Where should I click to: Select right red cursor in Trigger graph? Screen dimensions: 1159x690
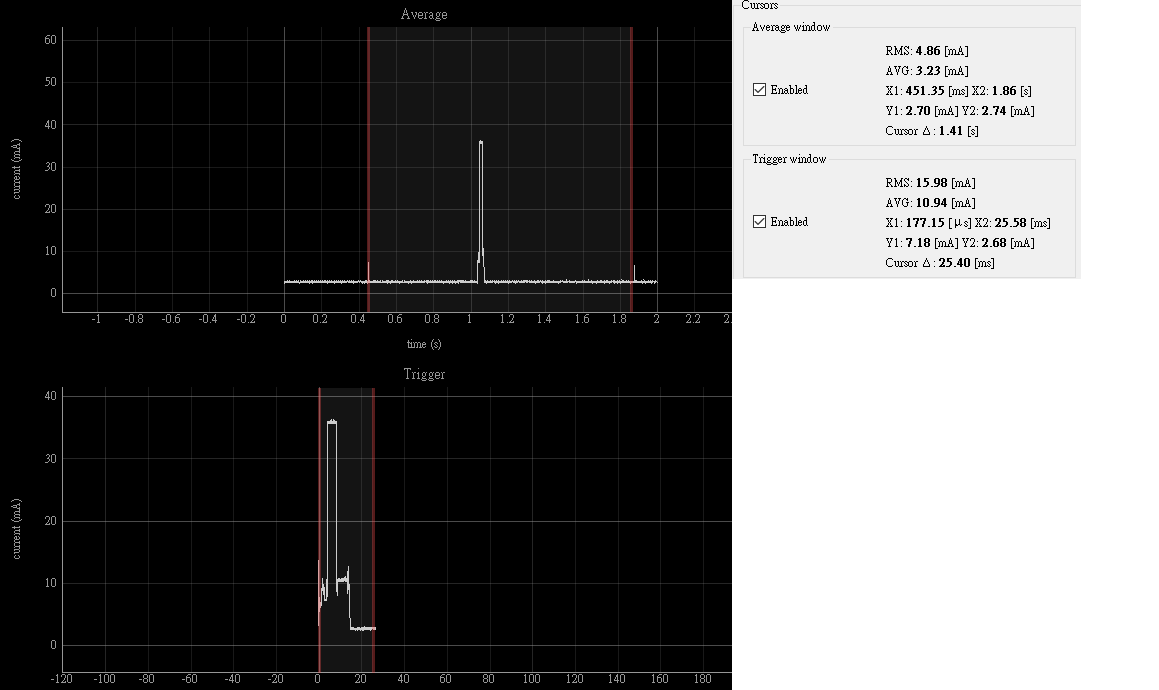(x=373, y=530)
